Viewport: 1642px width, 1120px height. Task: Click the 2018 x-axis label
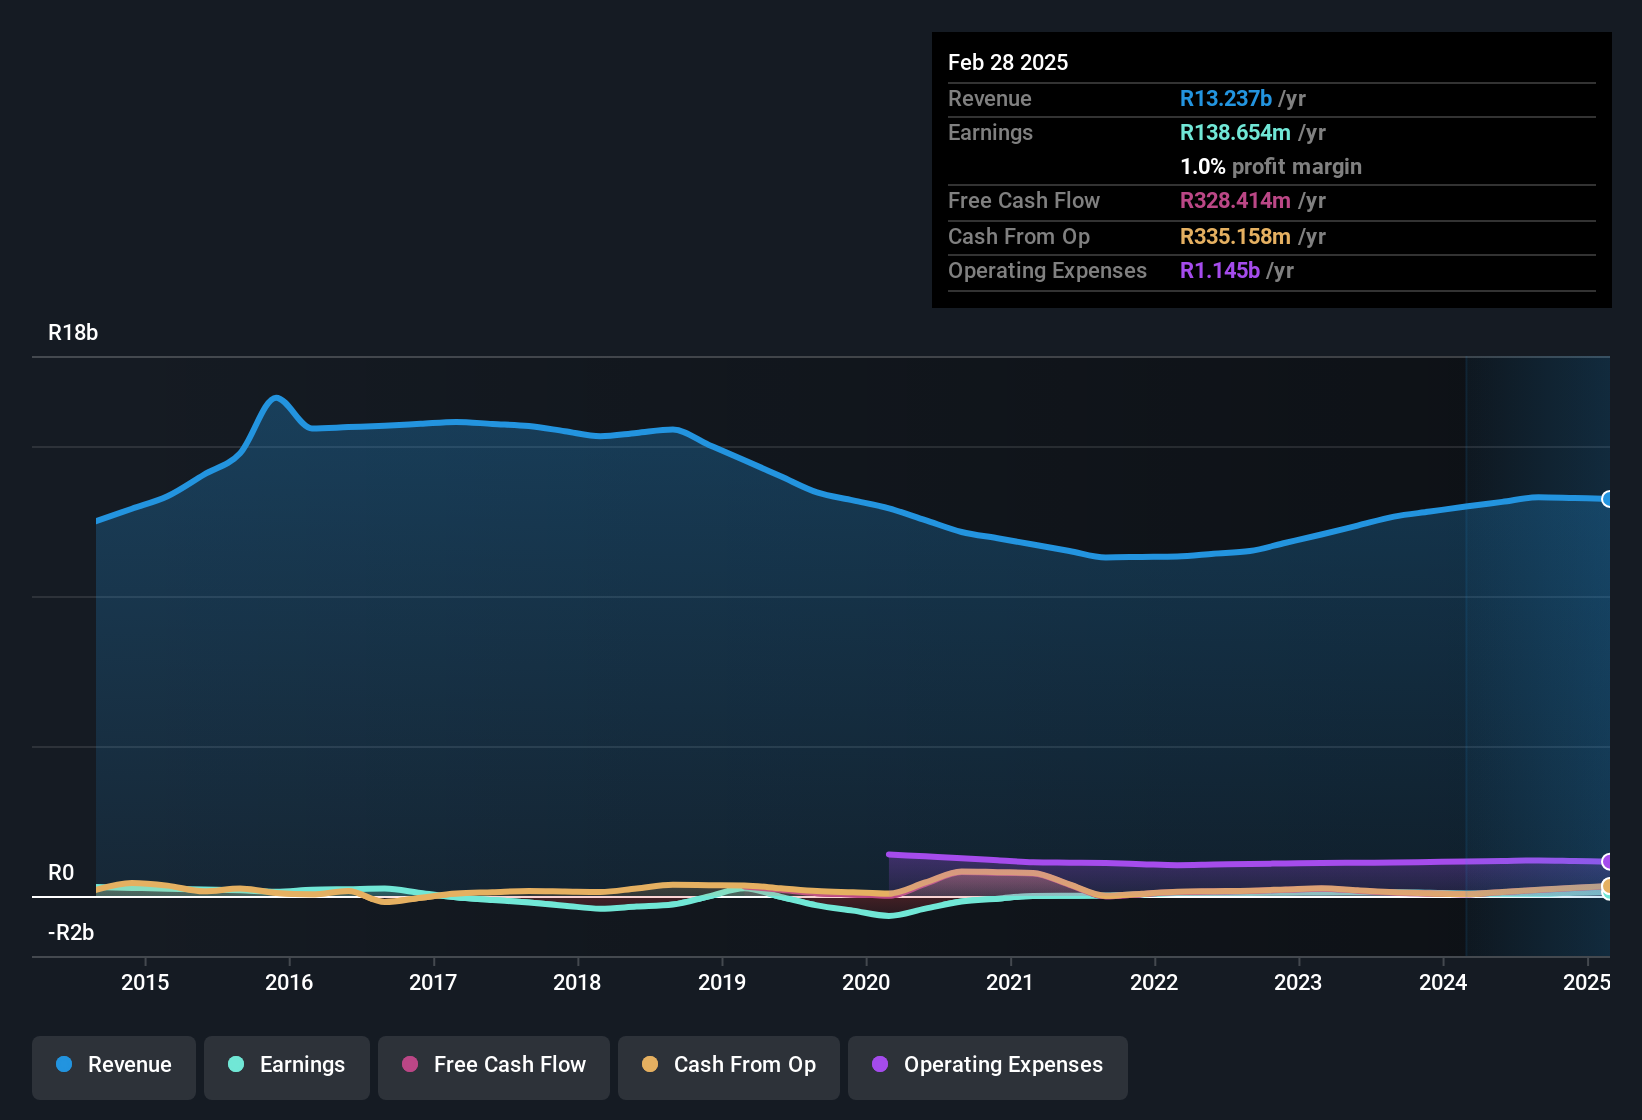click(x=577, y=982)
